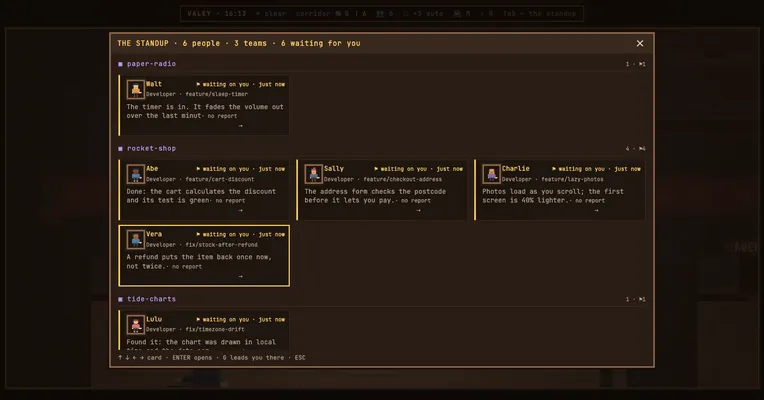Viewport: 764px width, 400px height.
Task: Click the rocket-shop waiting count on right
Action: [635, 149]
